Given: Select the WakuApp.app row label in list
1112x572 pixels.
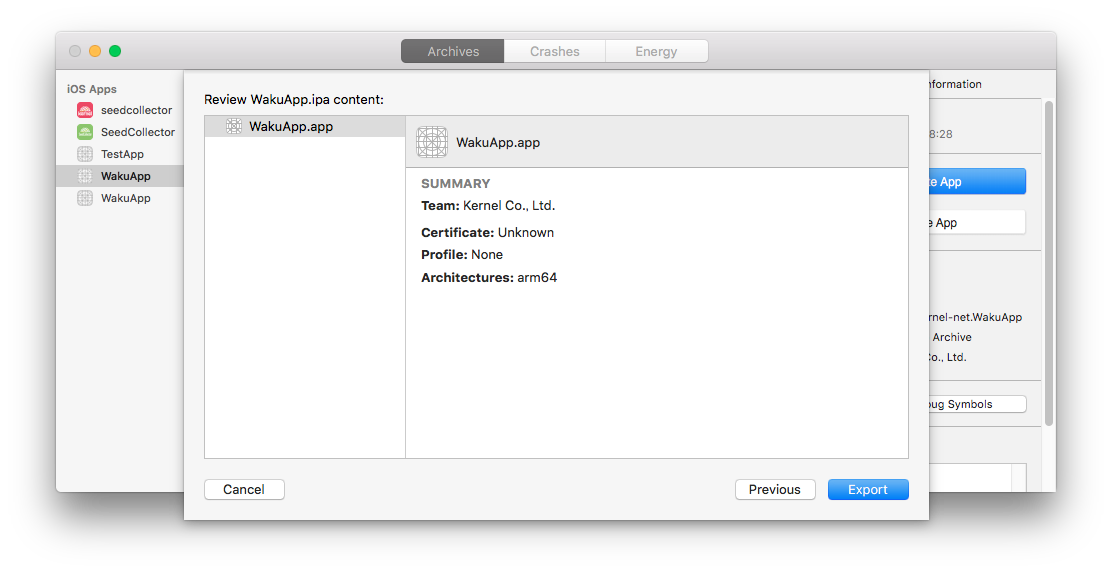Looking at the screenshot, I should [x=291, y=126].
